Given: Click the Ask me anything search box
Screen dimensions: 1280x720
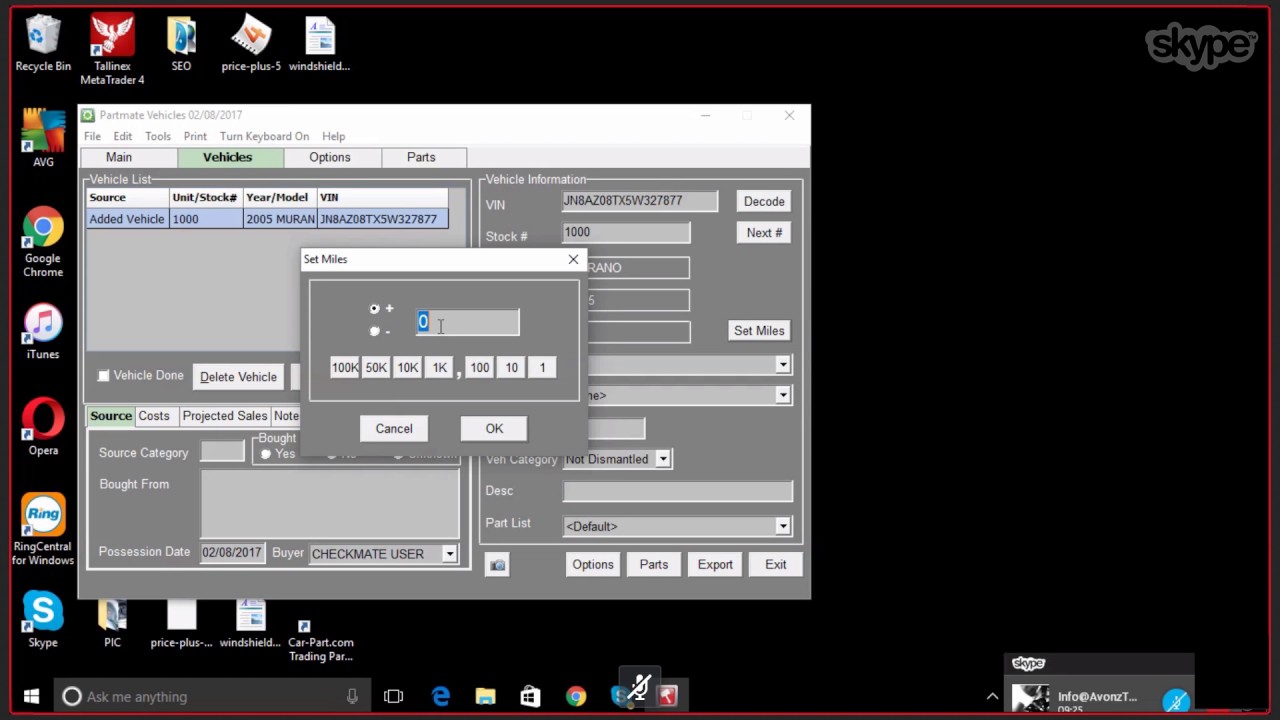Looking at the screenshot, I should tap(212, 696).
